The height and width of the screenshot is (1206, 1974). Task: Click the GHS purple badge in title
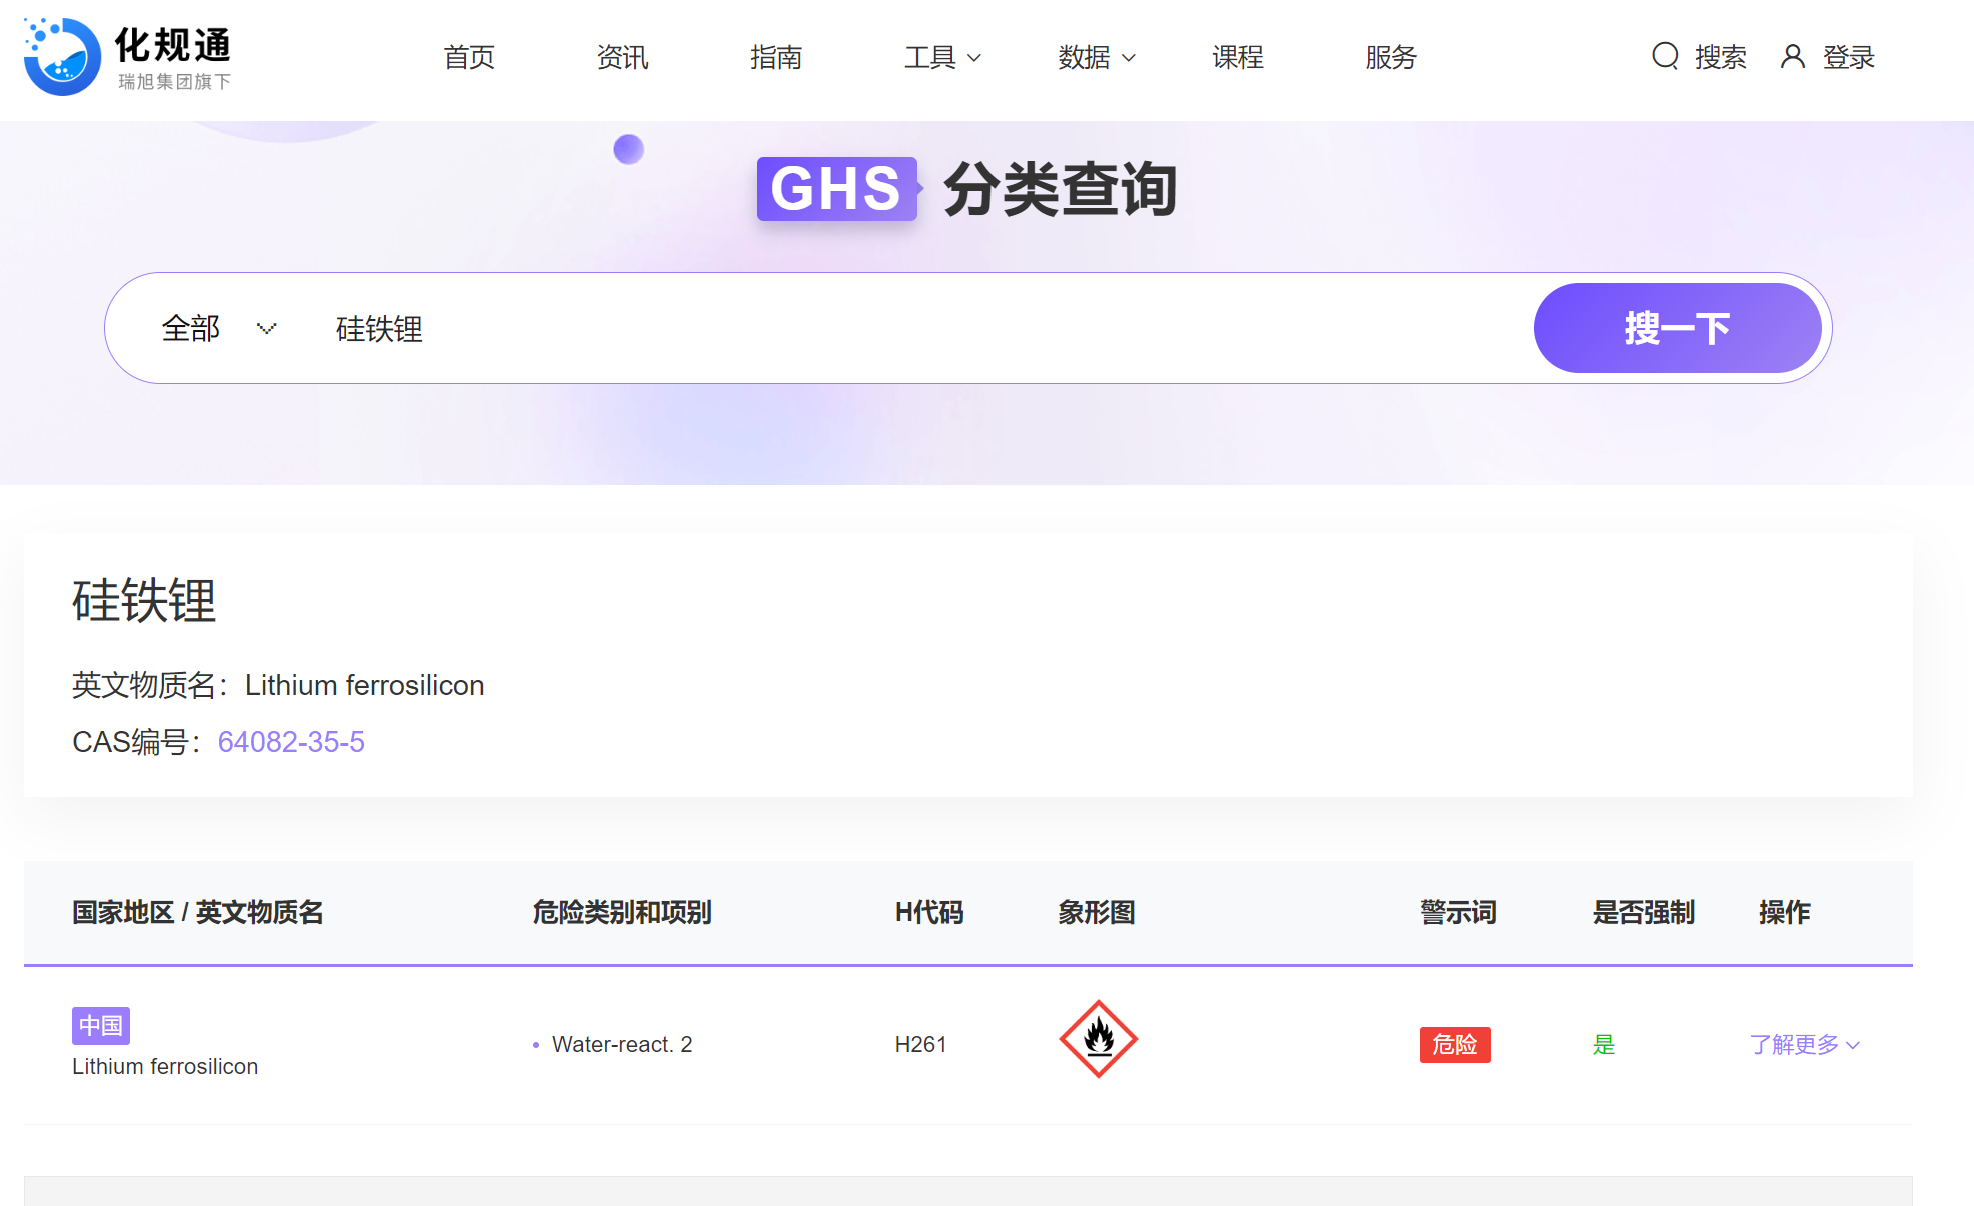click(x=836, y=189)
